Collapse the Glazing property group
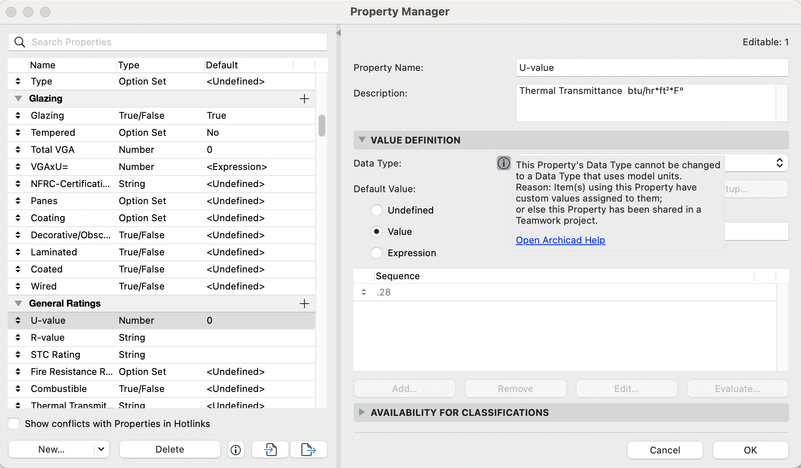 pos(18,99)
